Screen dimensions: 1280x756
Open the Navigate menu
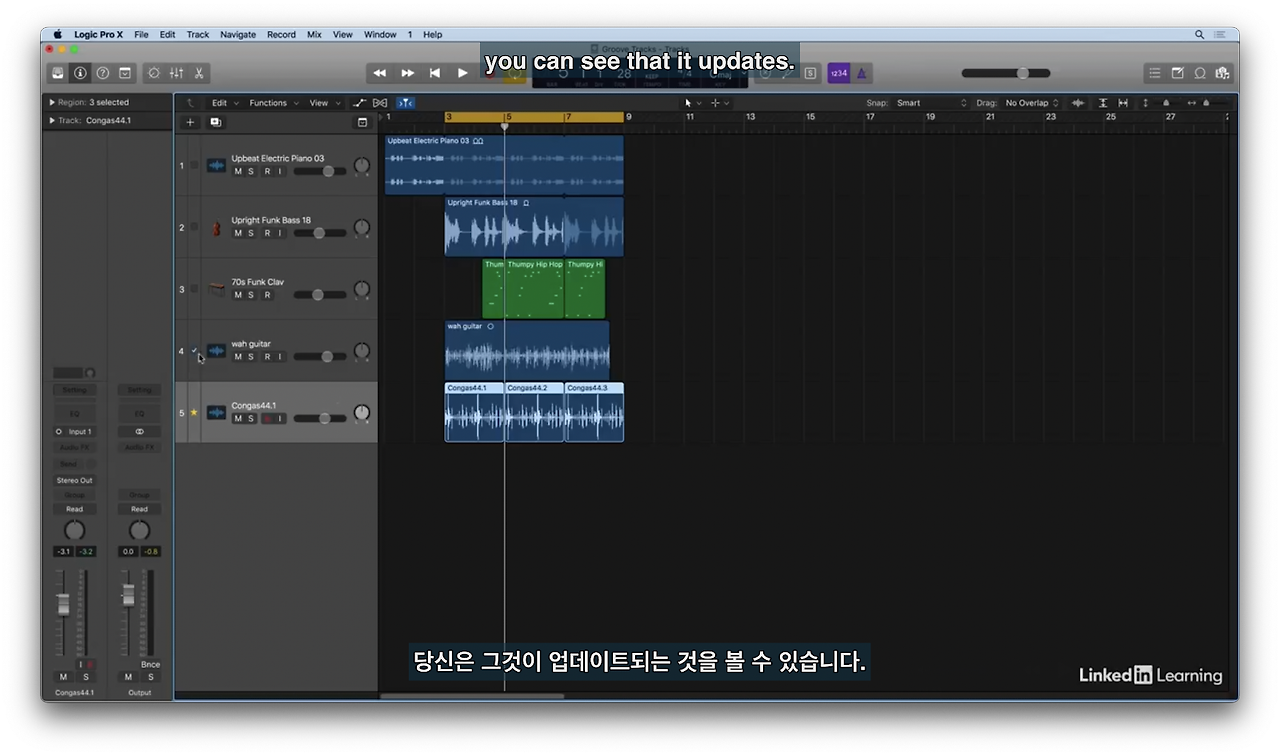coord(238,34)
